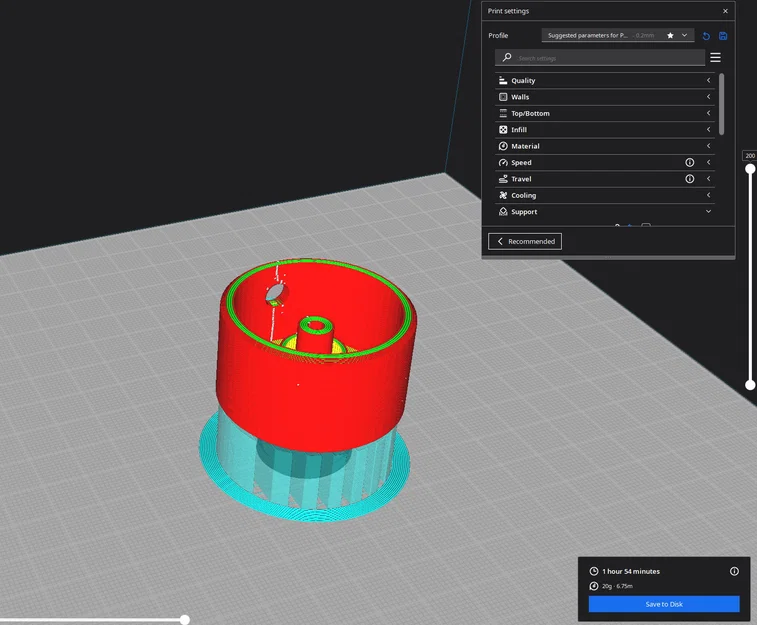This screenshot has height=625, width=757.
Task: Click the star icon in the profile selector
Action: pos(670,35)
